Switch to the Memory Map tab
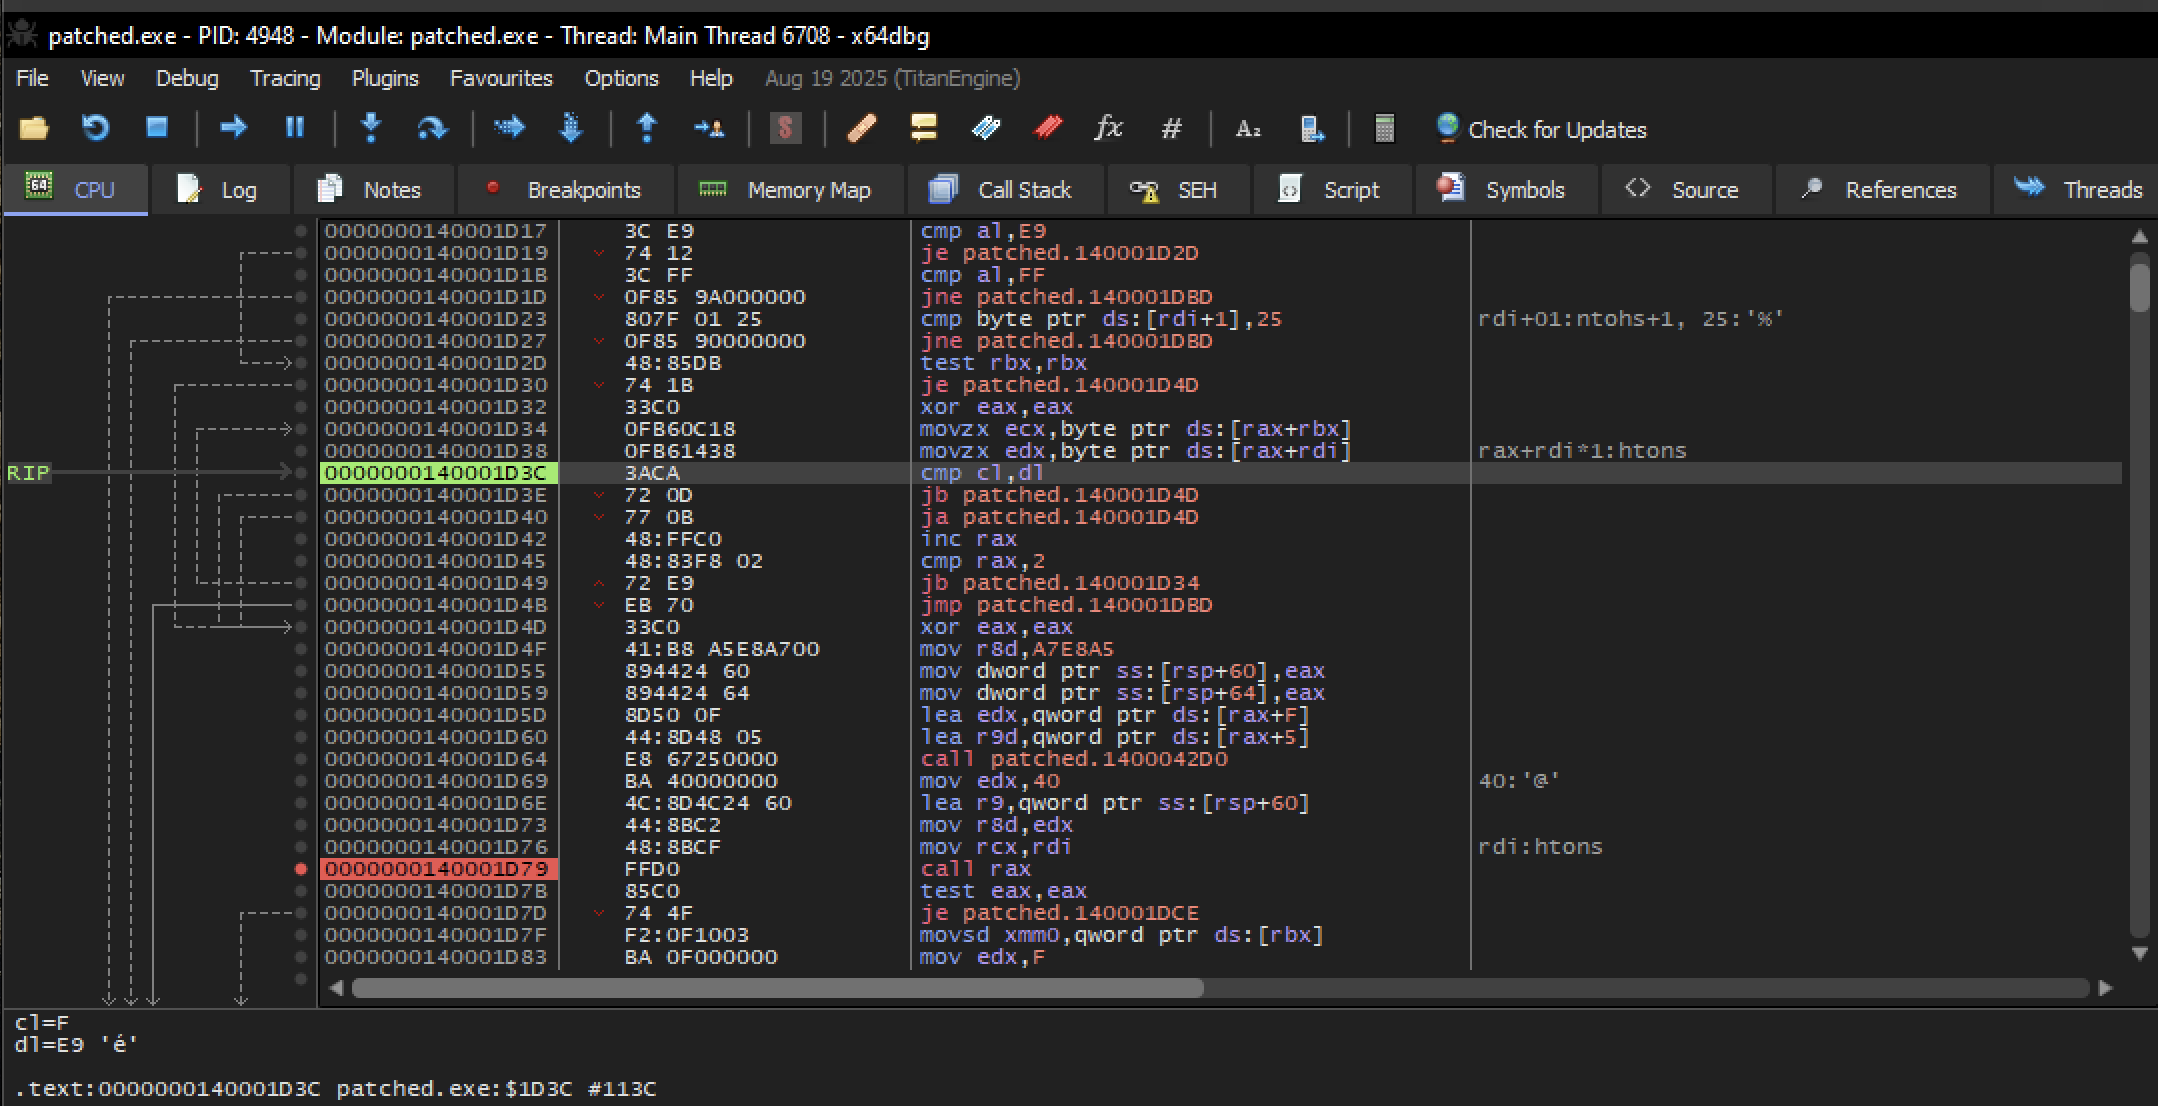Screen dimensions: 2158x1106 point(789,190)
